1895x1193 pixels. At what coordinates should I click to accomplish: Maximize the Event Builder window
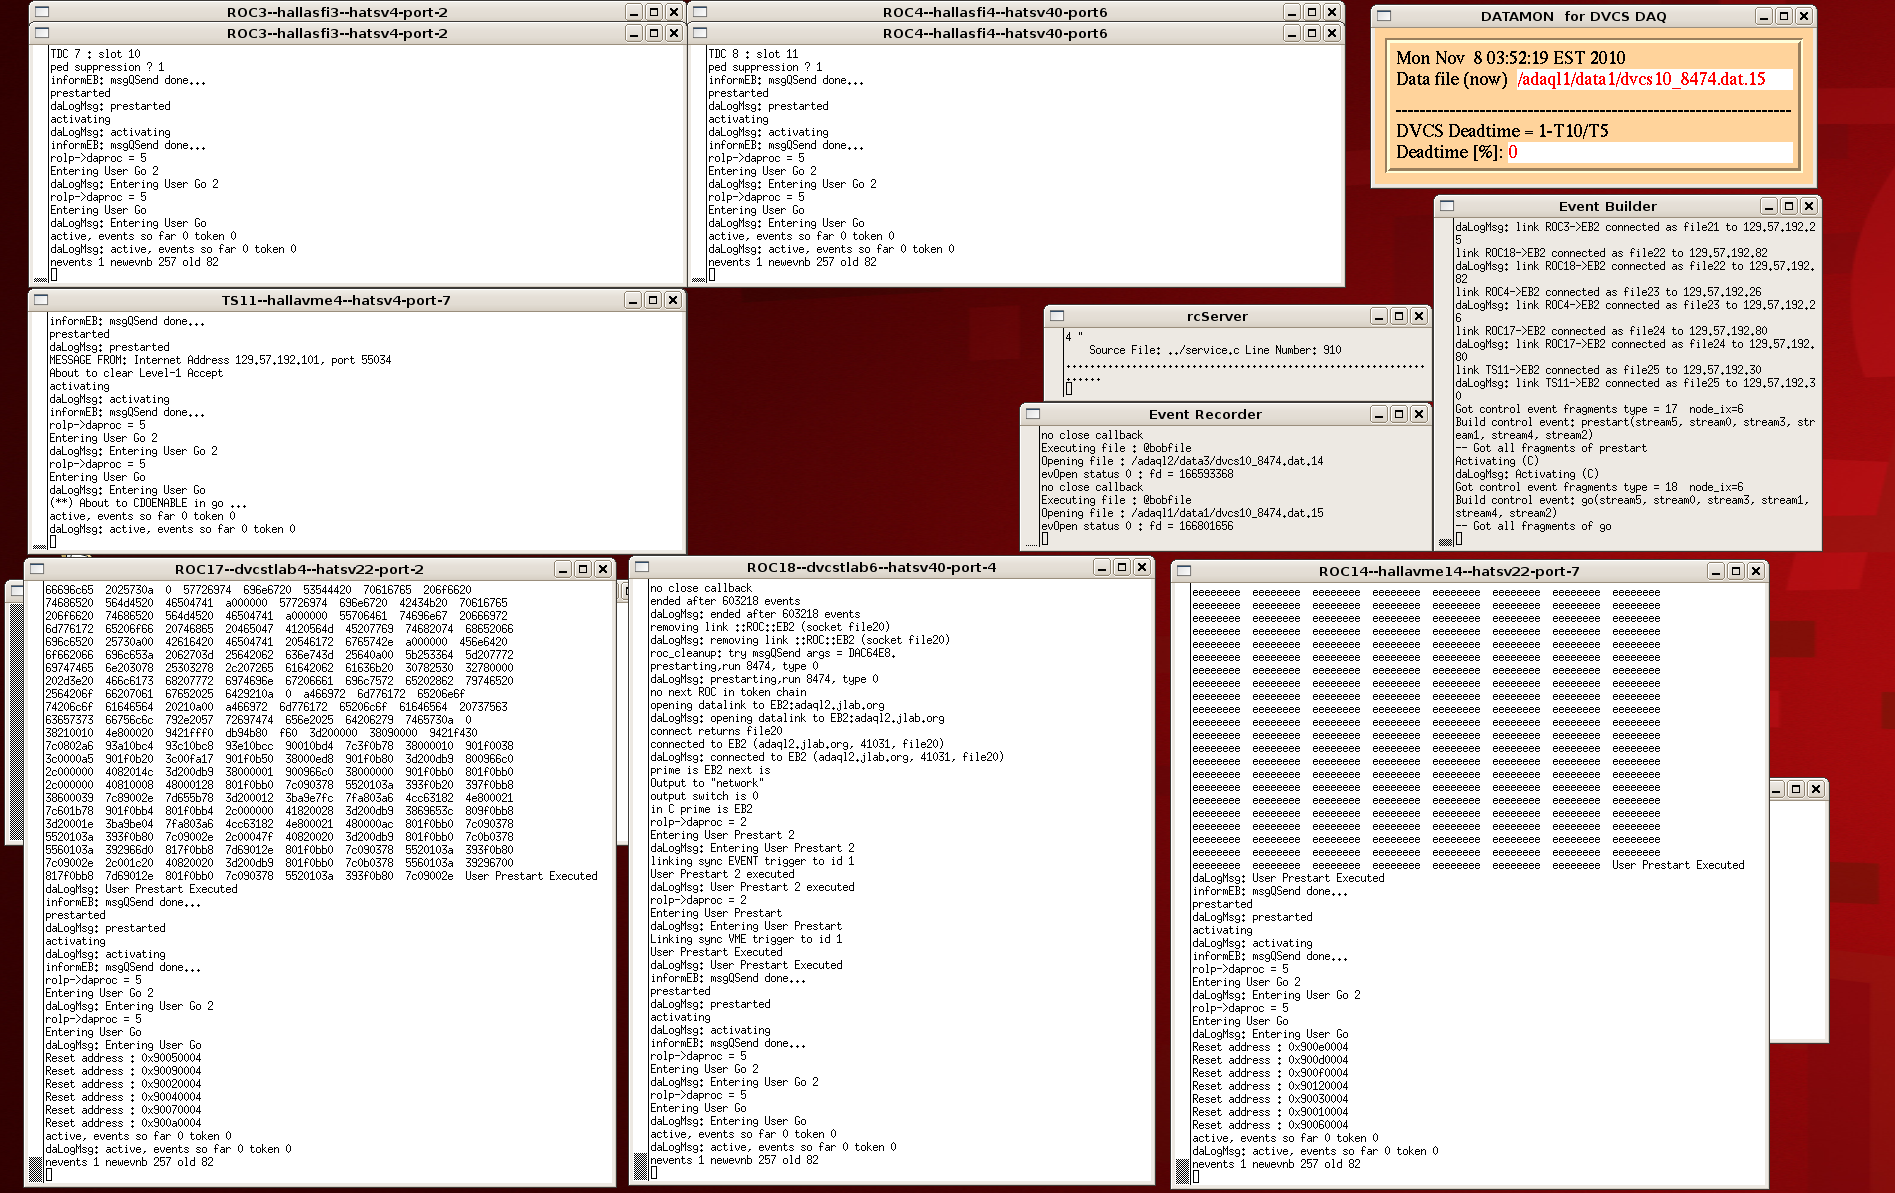pos(1789,206)
